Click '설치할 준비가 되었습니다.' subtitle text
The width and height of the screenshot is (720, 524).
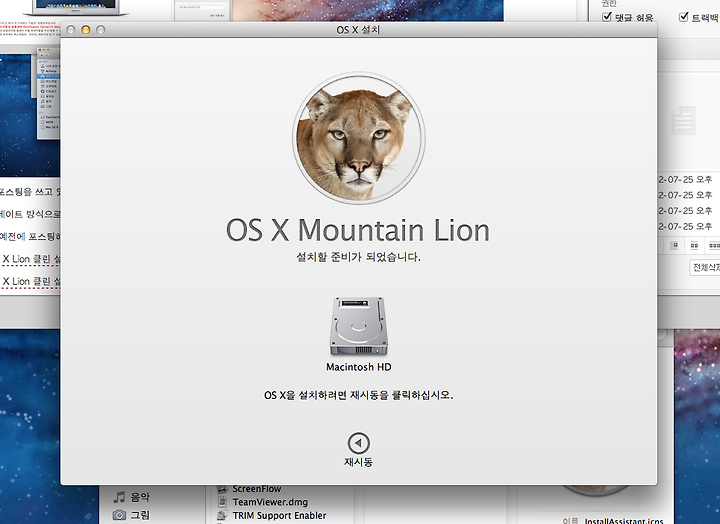[359, 257]
